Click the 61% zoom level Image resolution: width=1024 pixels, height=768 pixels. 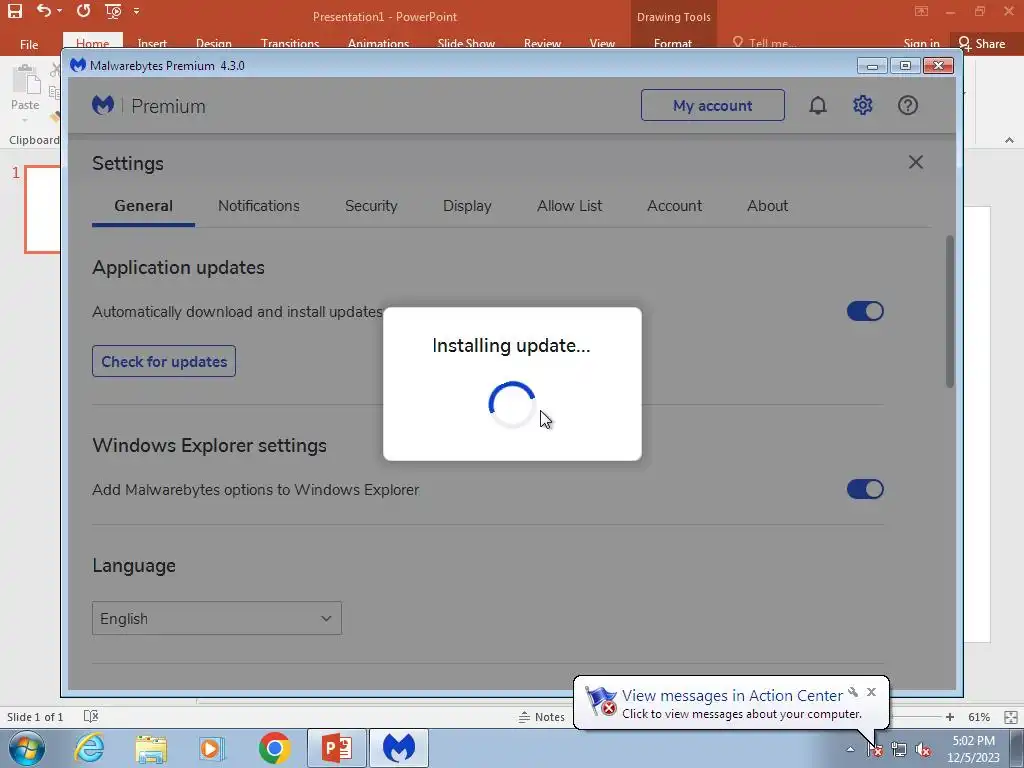pos(979,717)
